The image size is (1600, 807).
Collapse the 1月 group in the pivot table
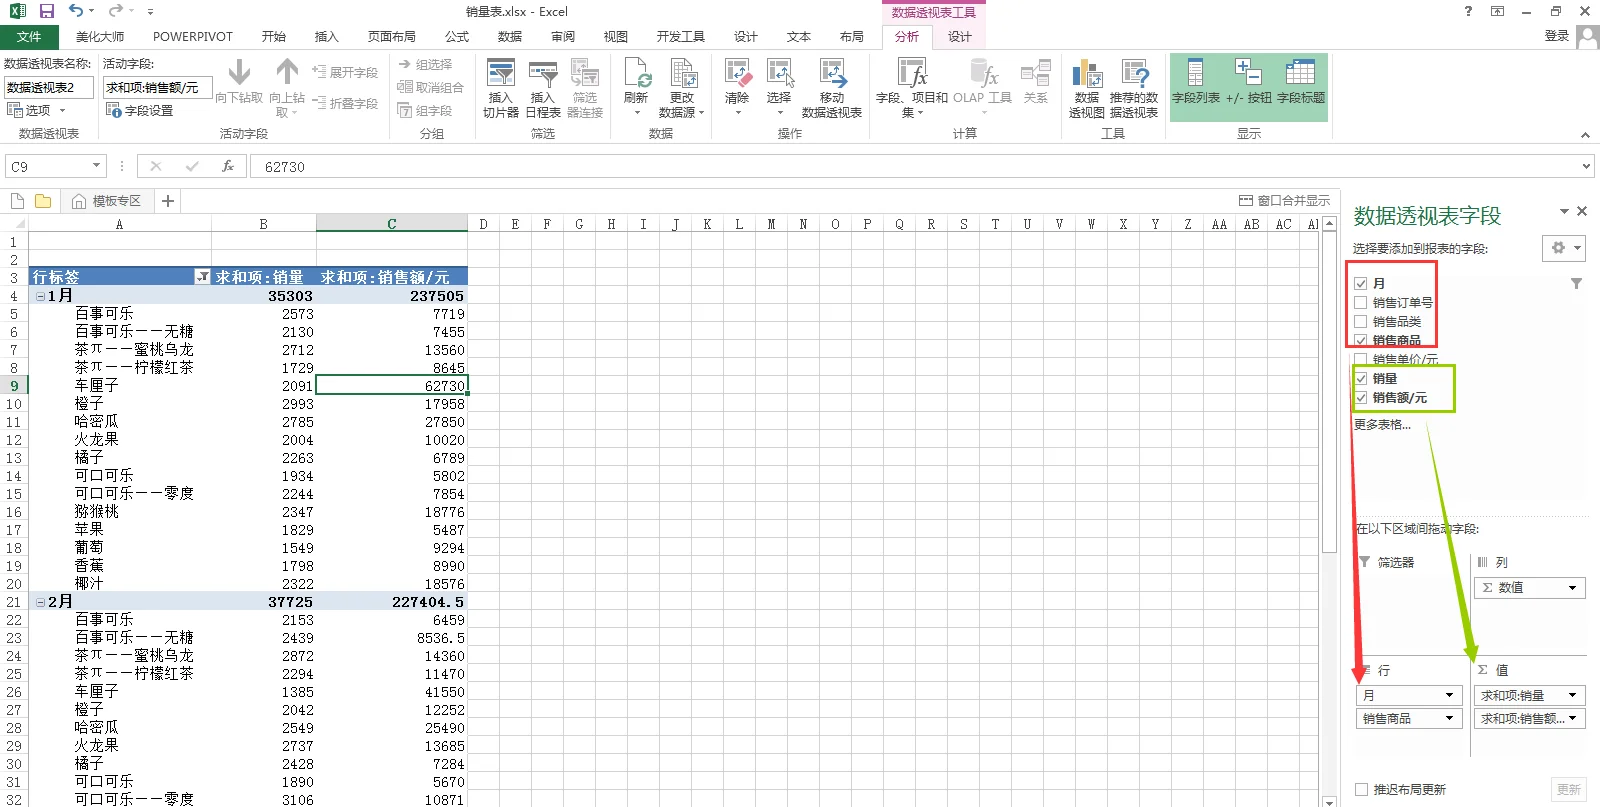41,296
